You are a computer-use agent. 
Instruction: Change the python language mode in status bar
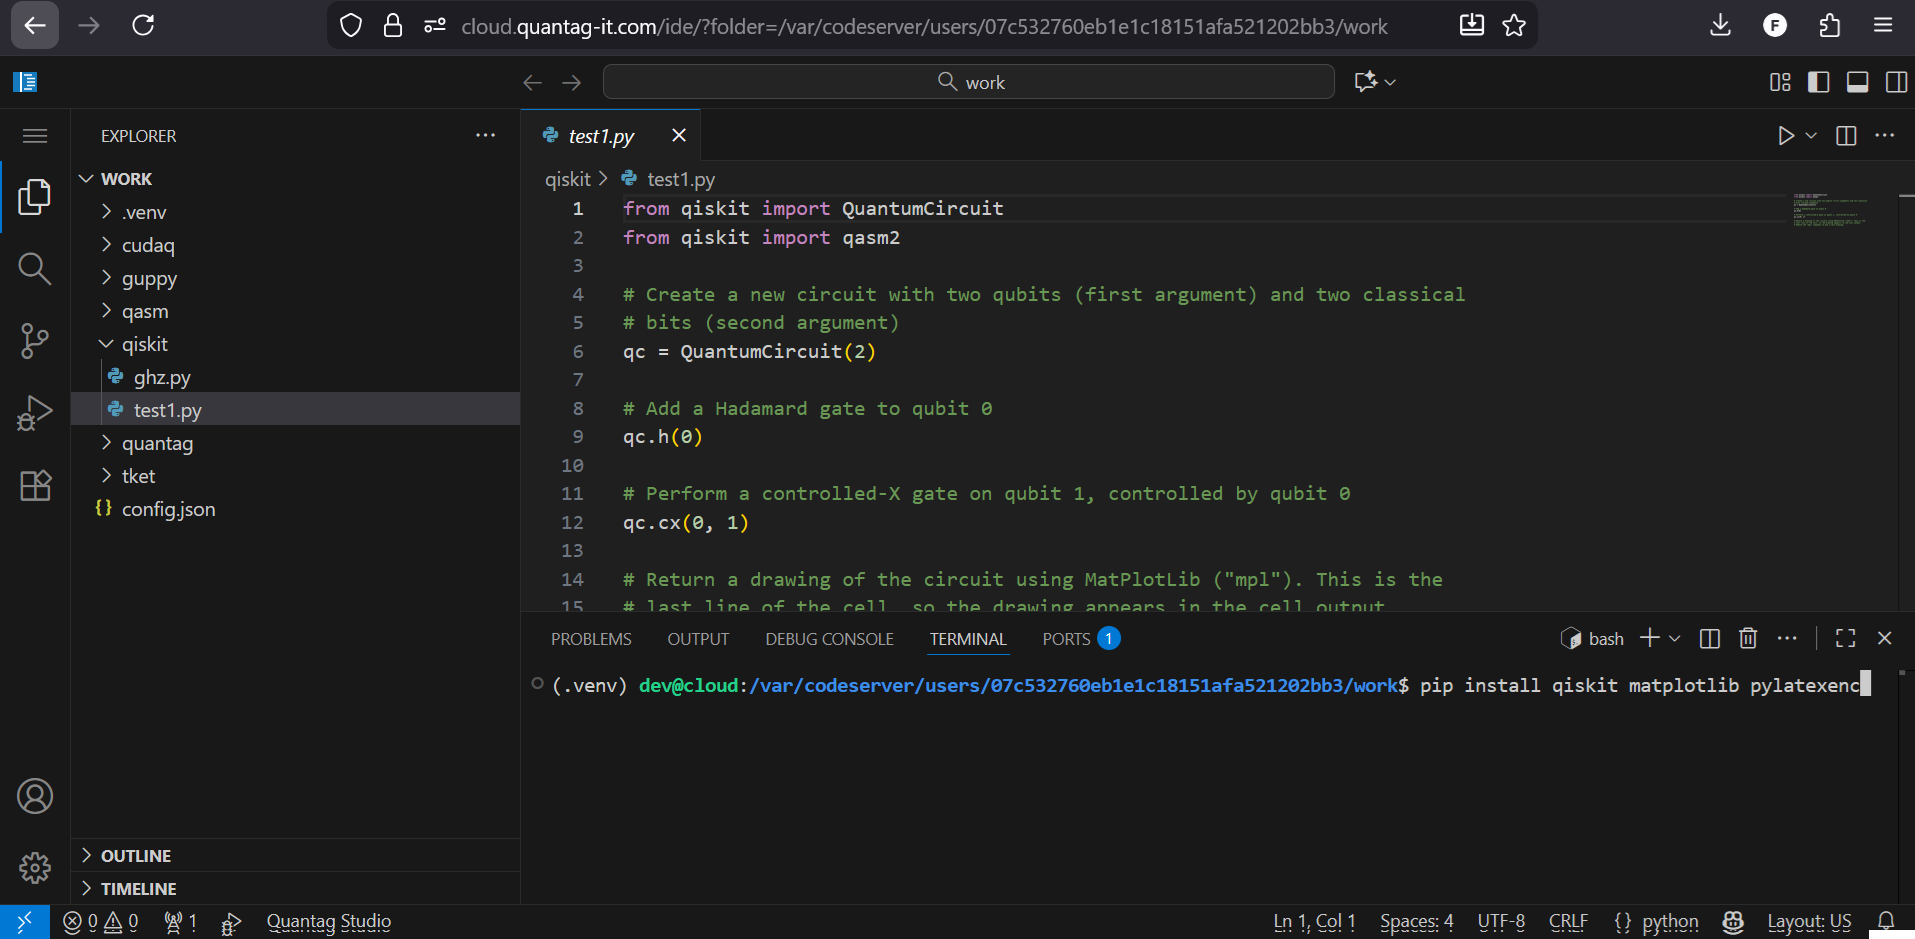[1669, 922]
